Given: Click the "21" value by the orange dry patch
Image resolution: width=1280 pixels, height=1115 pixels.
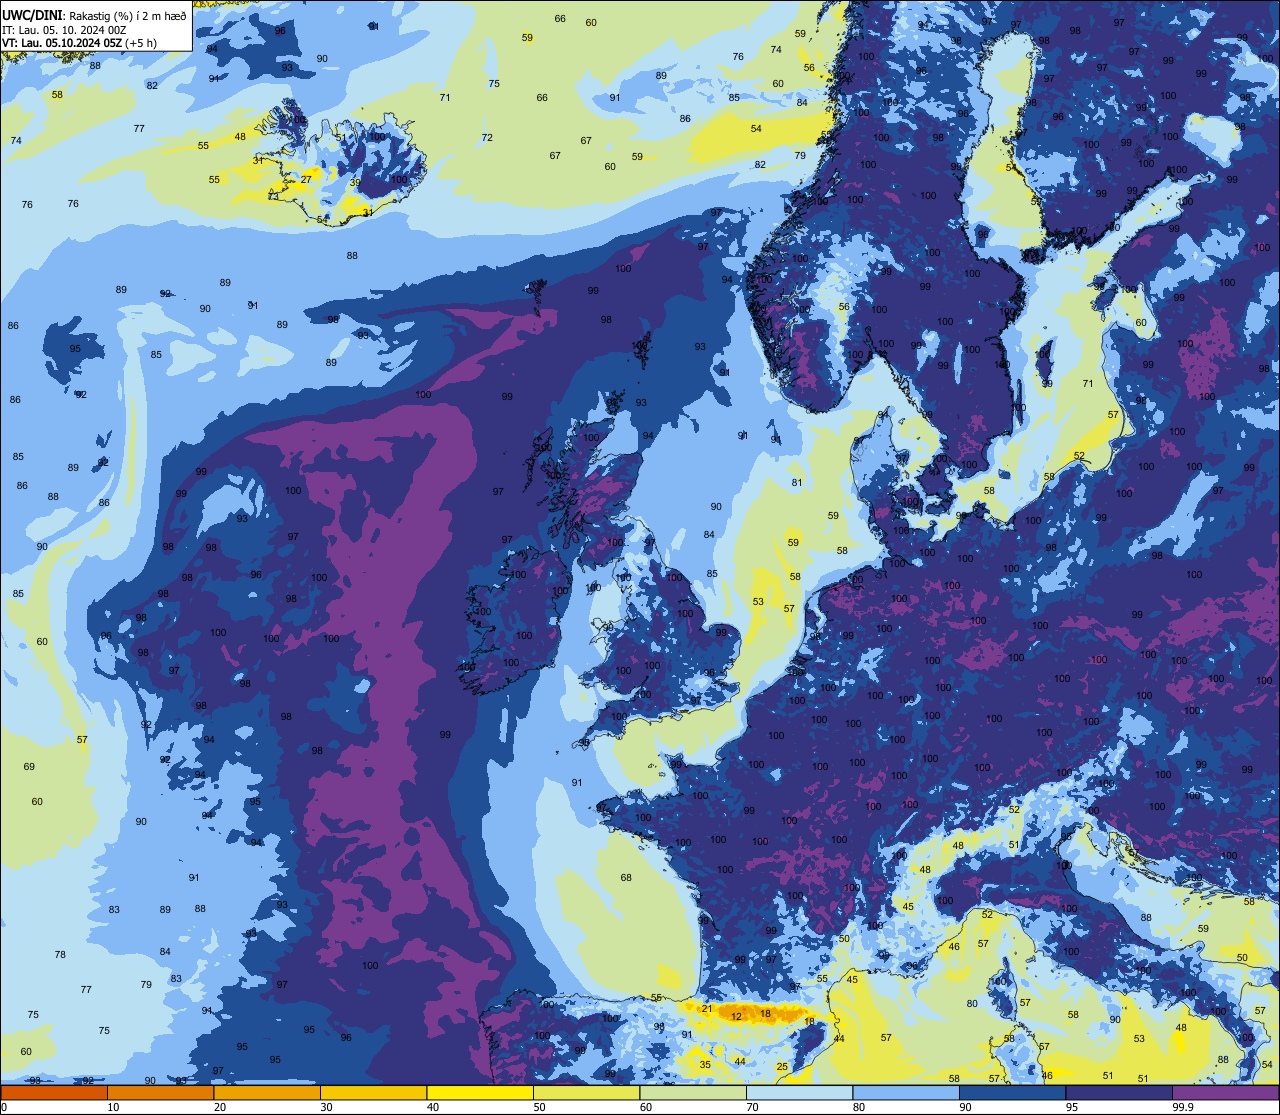Looking at the screenshot, I should click(x=706, y=1009).
